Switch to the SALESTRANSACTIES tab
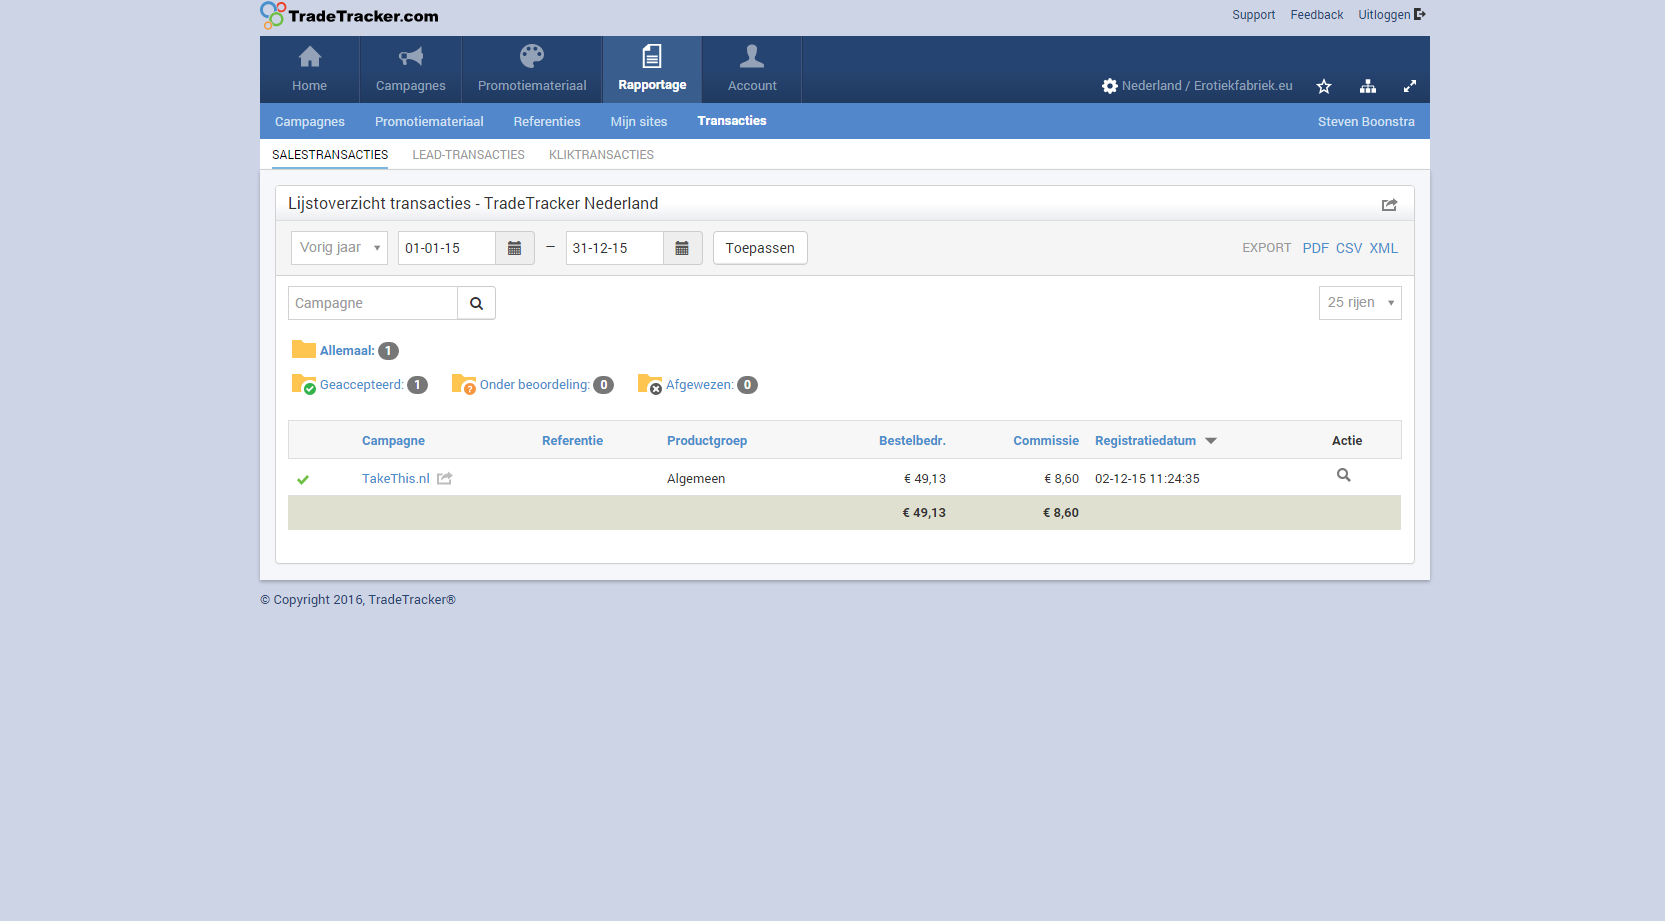Viewport: 1665px width, 921px height. pyautogui.click(x=330, y=155)
